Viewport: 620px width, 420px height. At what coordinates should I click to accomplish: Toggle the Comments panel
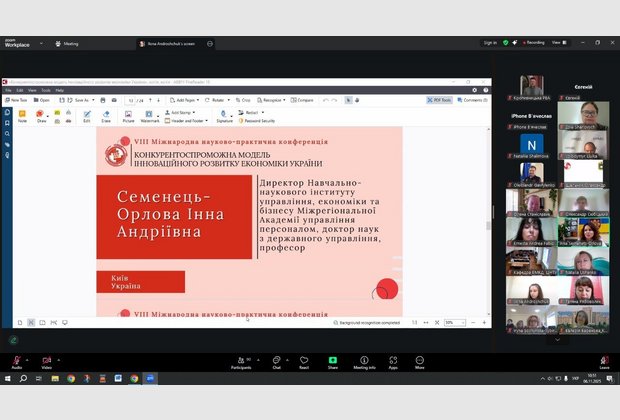pyautogui.click(x=472, y=100)
